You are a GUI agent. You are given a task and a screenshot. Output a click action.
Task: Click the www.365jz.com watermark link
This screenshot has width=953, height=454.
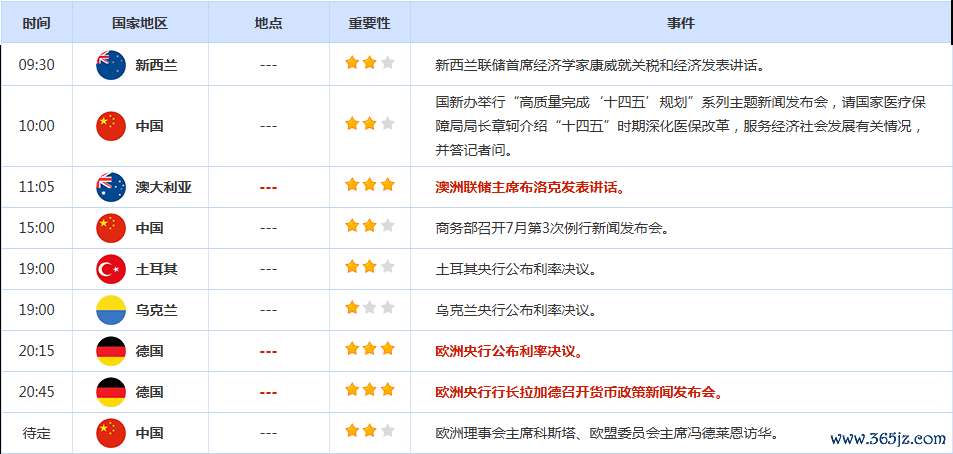[x=887, y=438]
